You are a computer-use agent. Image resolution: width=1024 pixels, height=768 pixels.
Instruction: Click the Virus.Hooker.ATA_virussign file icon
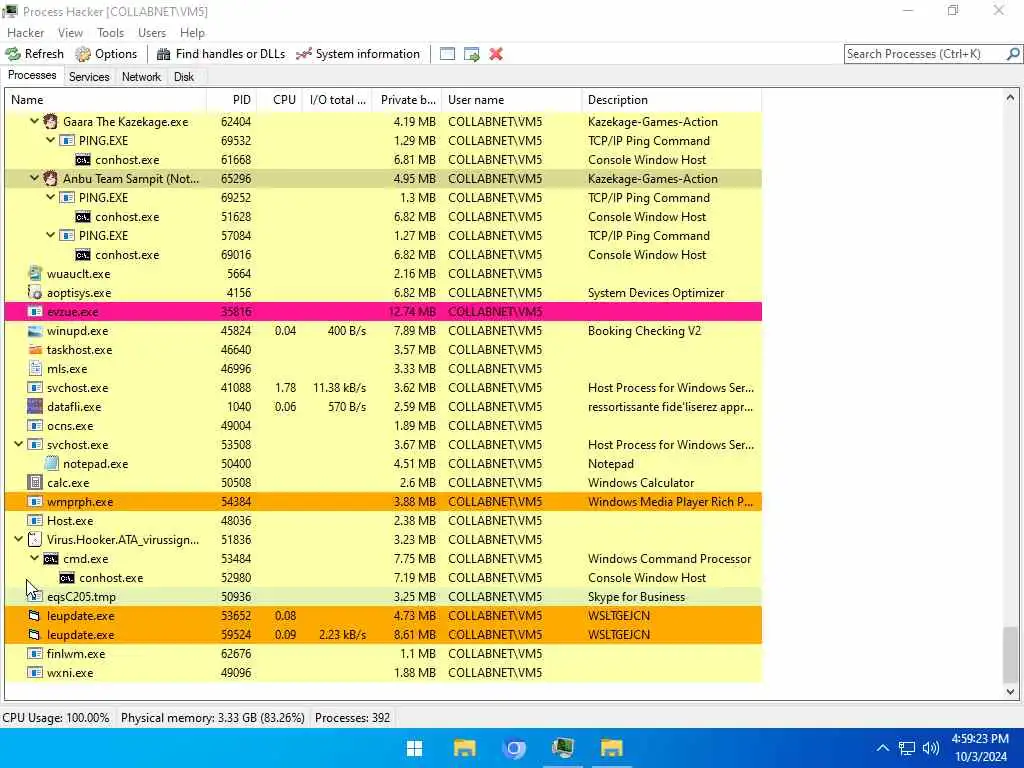[35, 539]
